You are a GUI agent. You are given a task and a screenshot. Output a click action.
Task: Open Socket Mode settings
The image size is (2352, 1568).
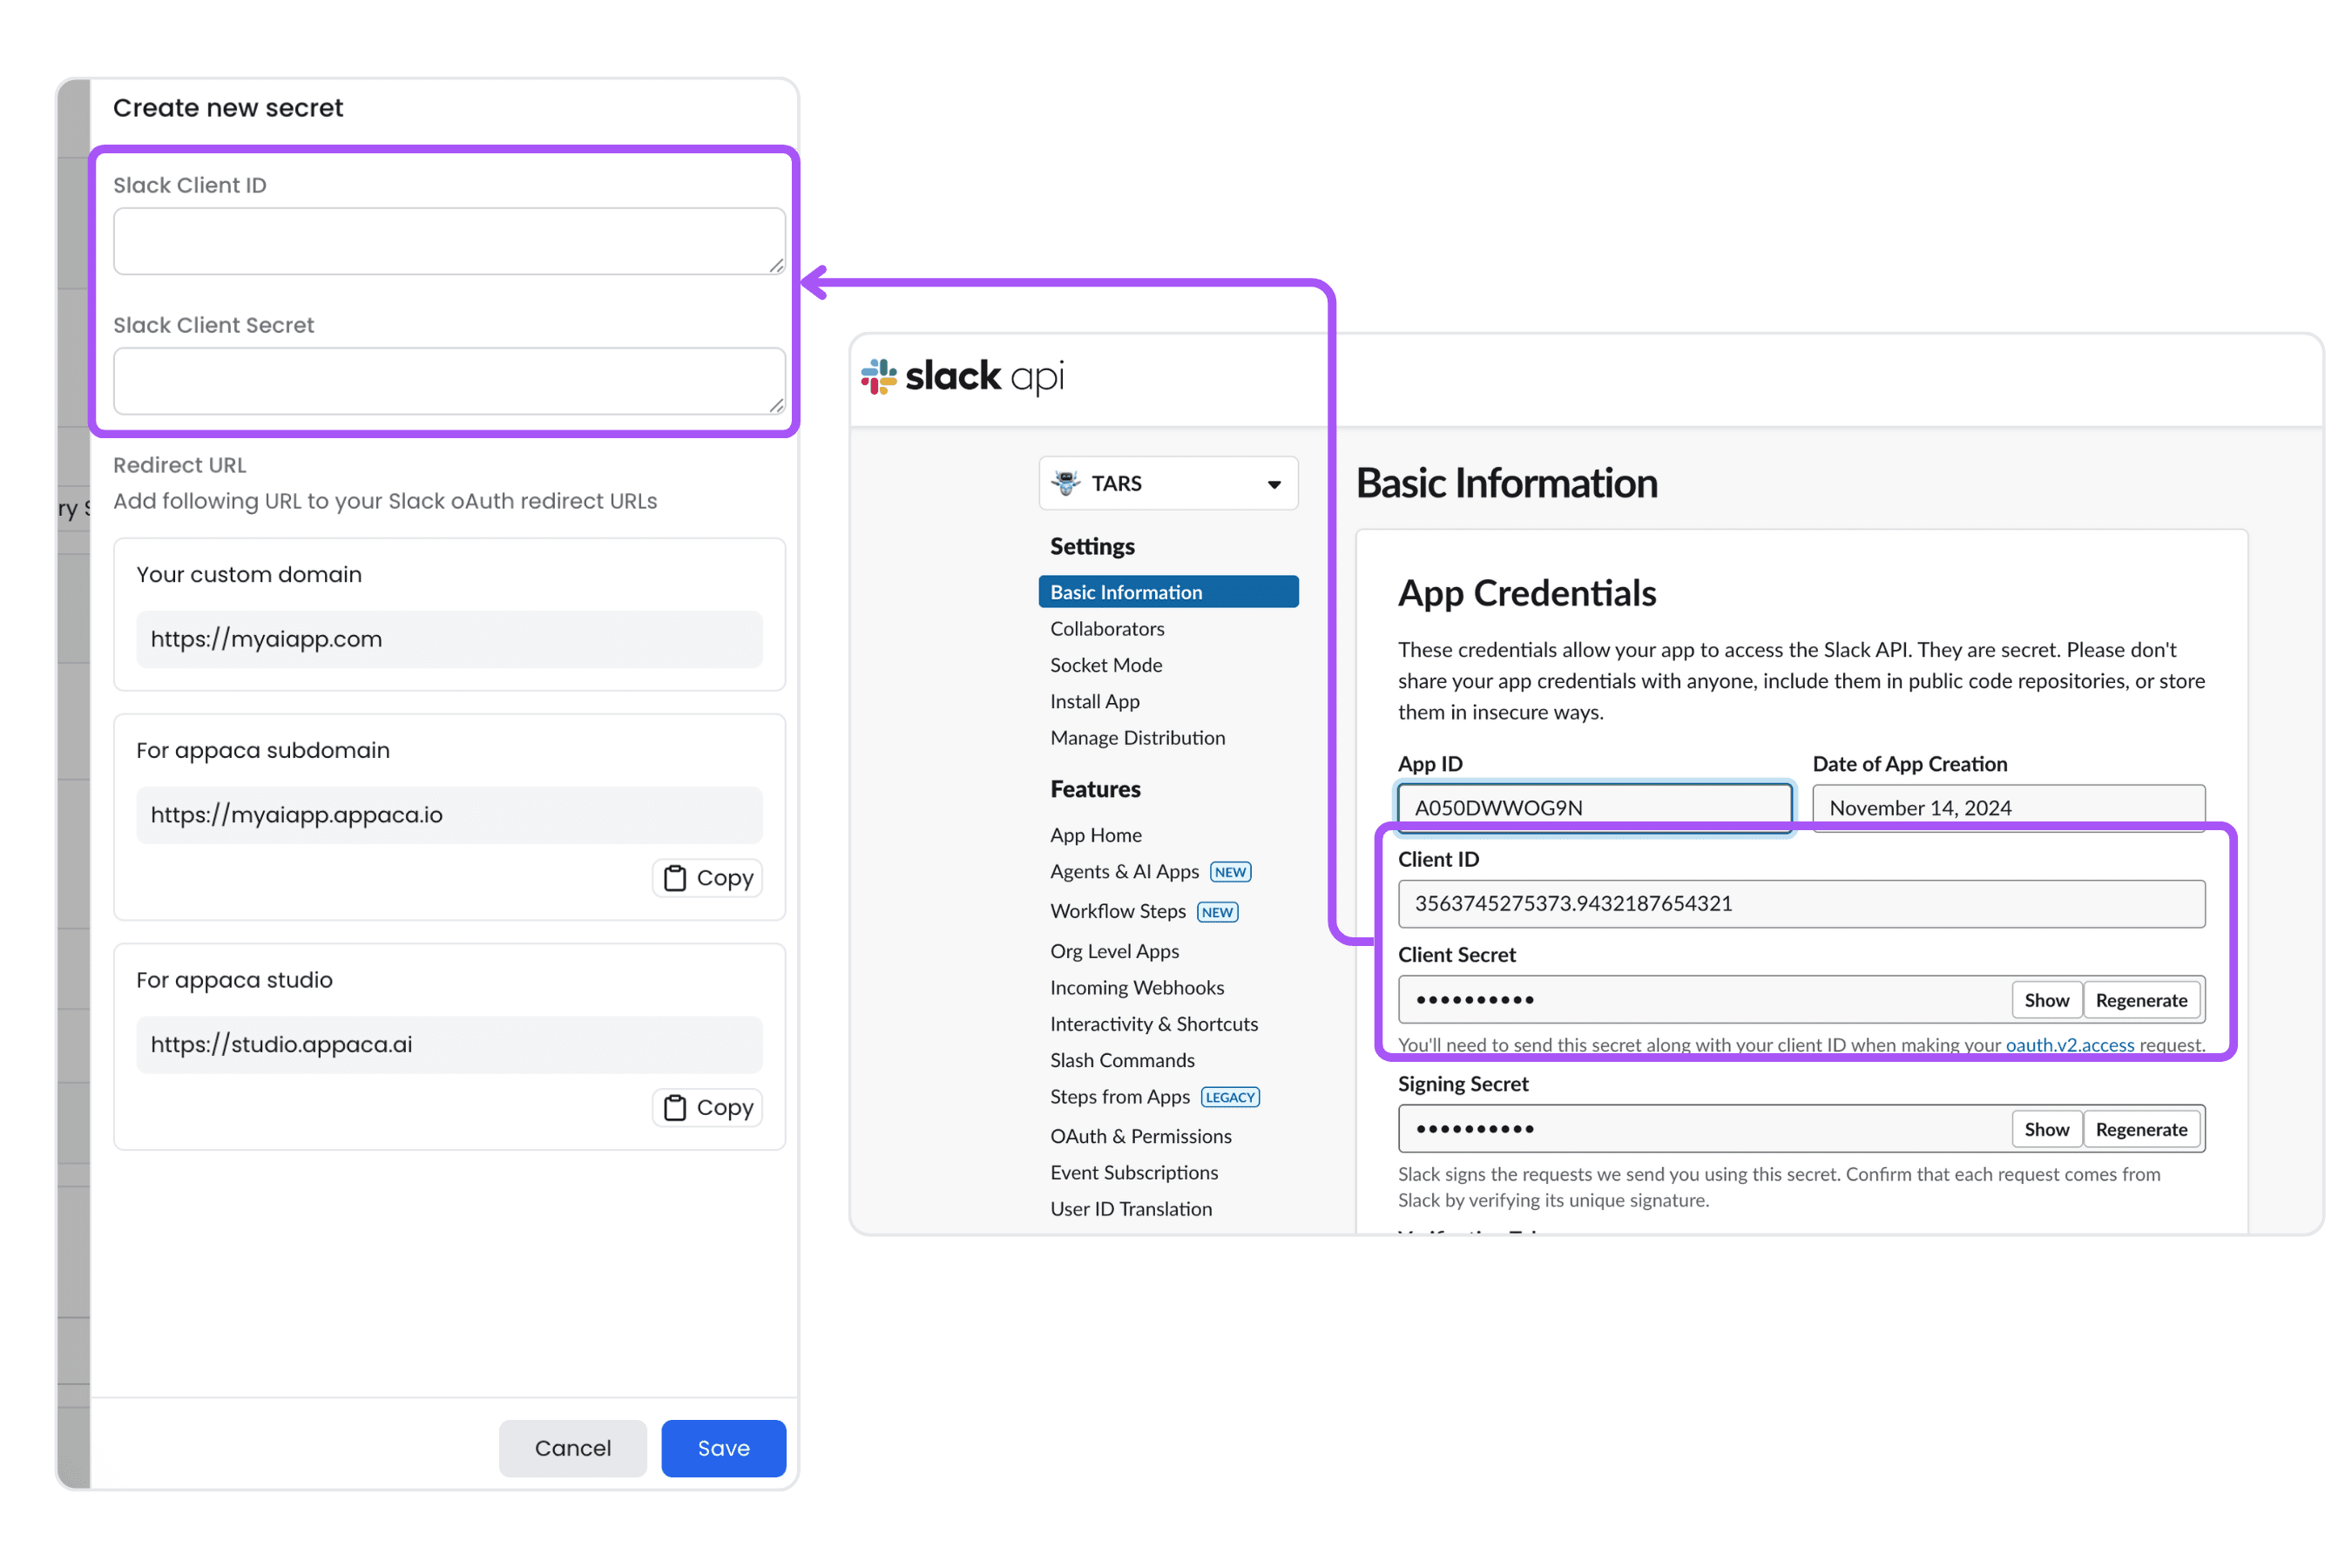[x=1105, y=664]
